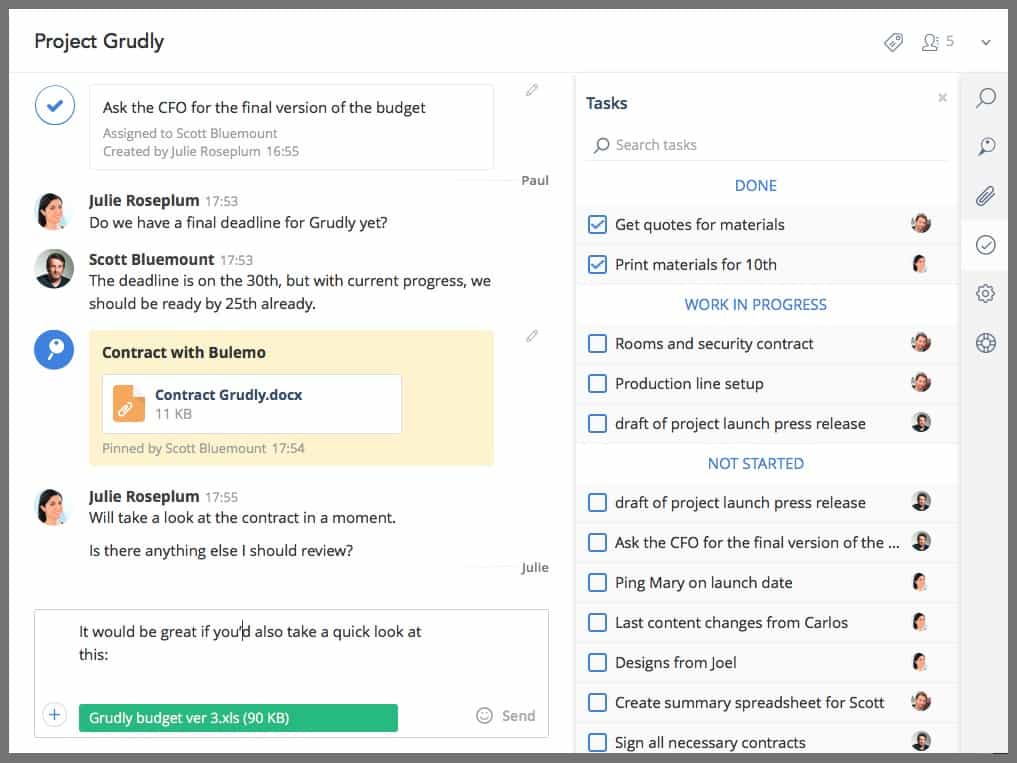This screenshot has height=763, width=1017.
Task: Open the attachments paperclip icon
Action: (986, 196)
